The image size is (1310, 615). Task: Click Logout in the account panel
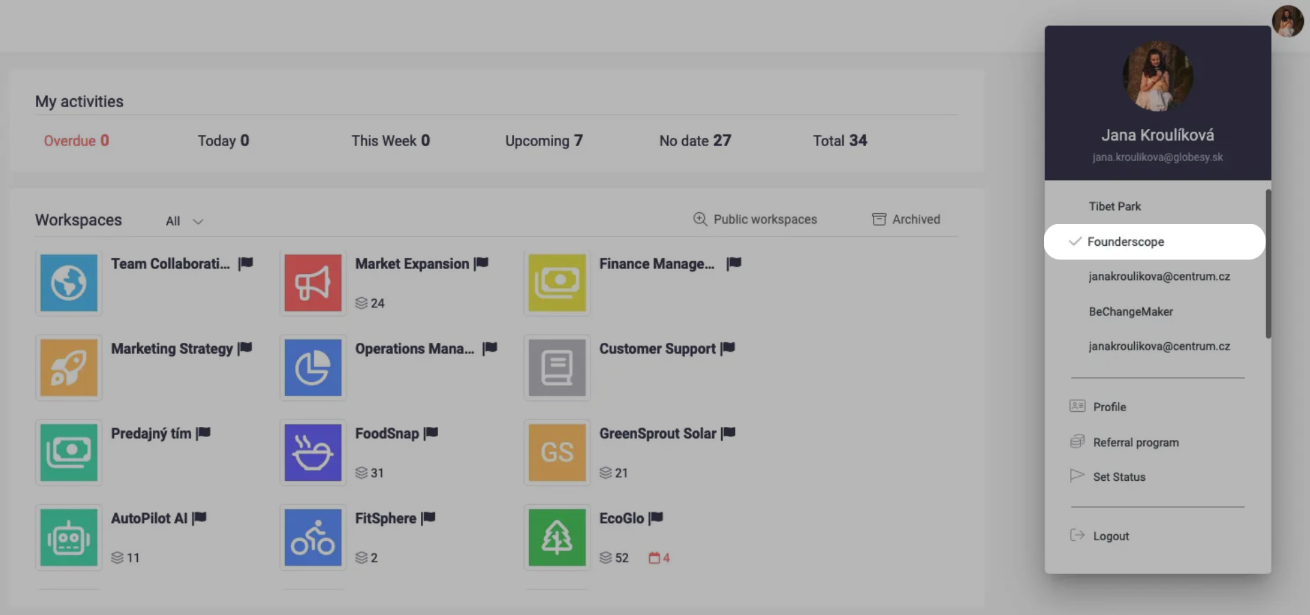pos(1110,536)
